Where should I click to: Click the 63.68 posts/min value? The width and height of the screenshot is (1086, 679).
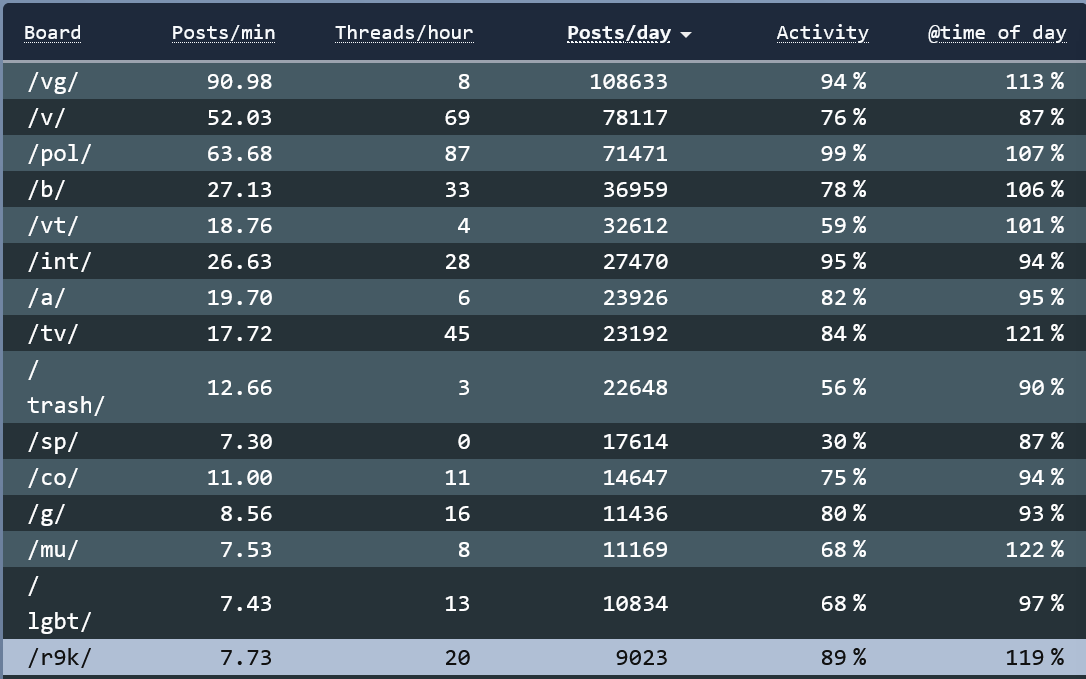pyautogui.click(x=240, y=153)
